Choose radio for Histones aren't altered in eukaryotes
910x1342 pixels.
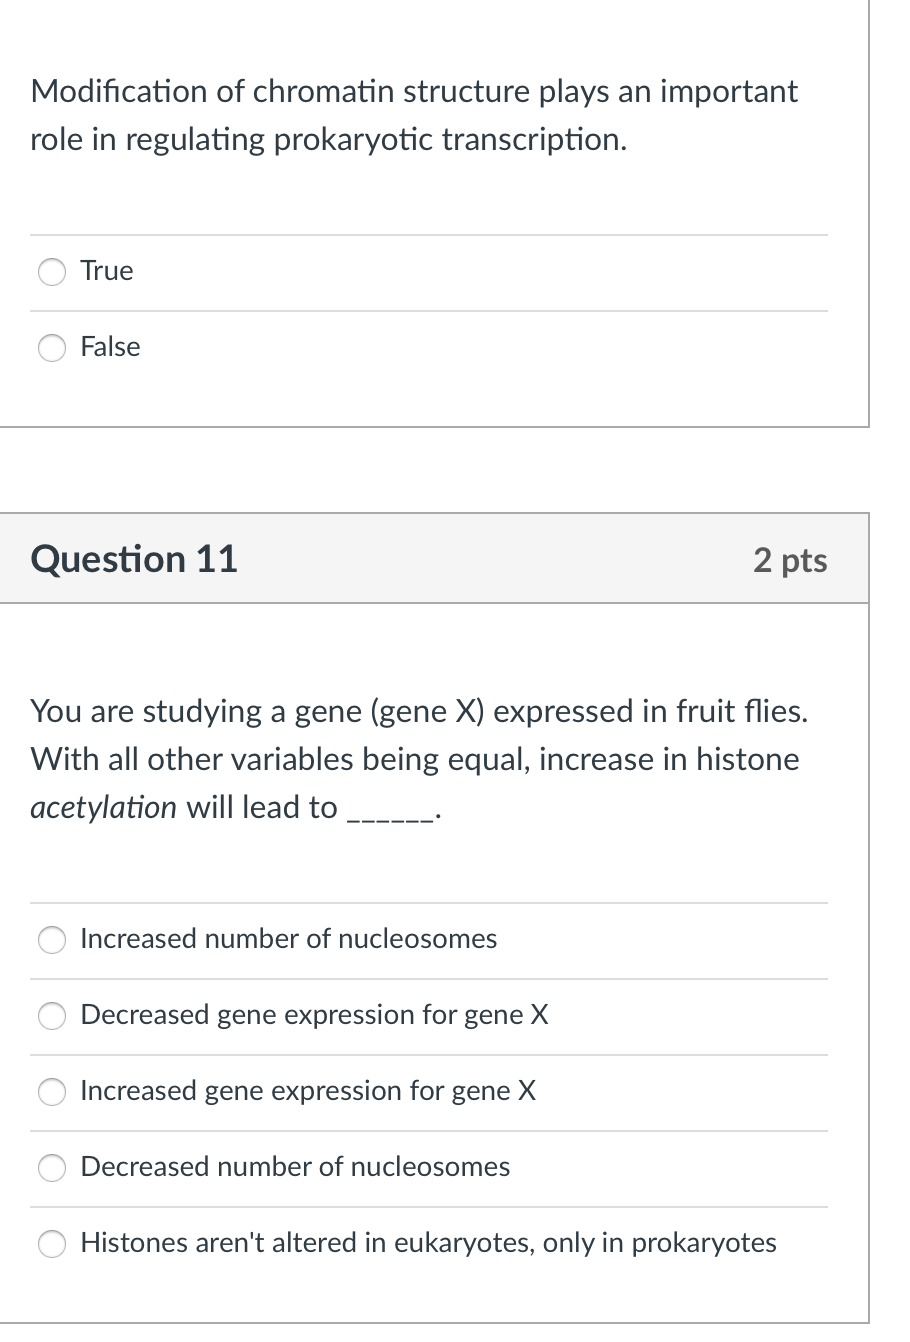(52, 1244)
